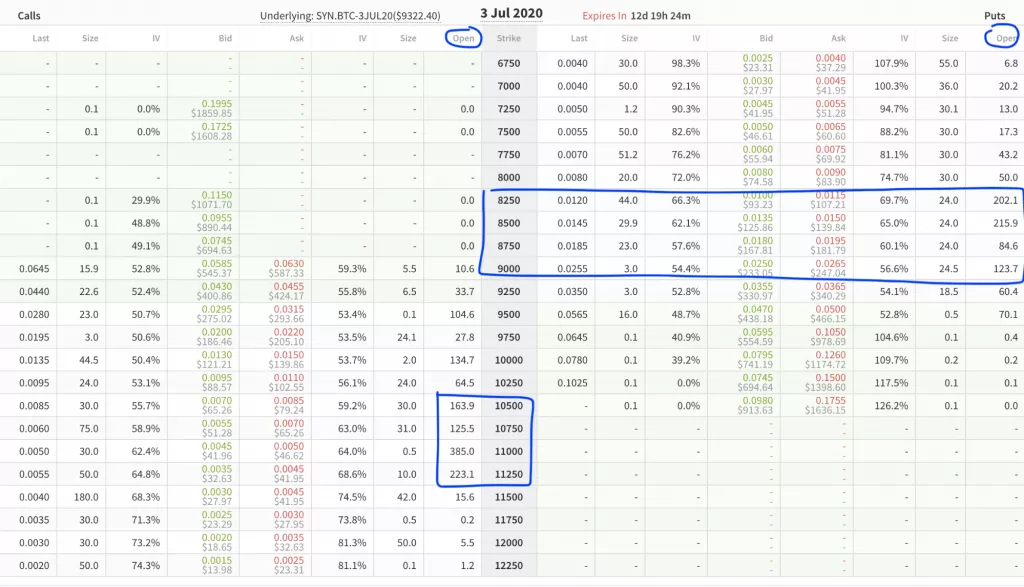Select put open interest 215.9 at 8500 strike
The width and height of the screenshot is (1024, 587).
pyautogui.click(x=1003, y=223)
